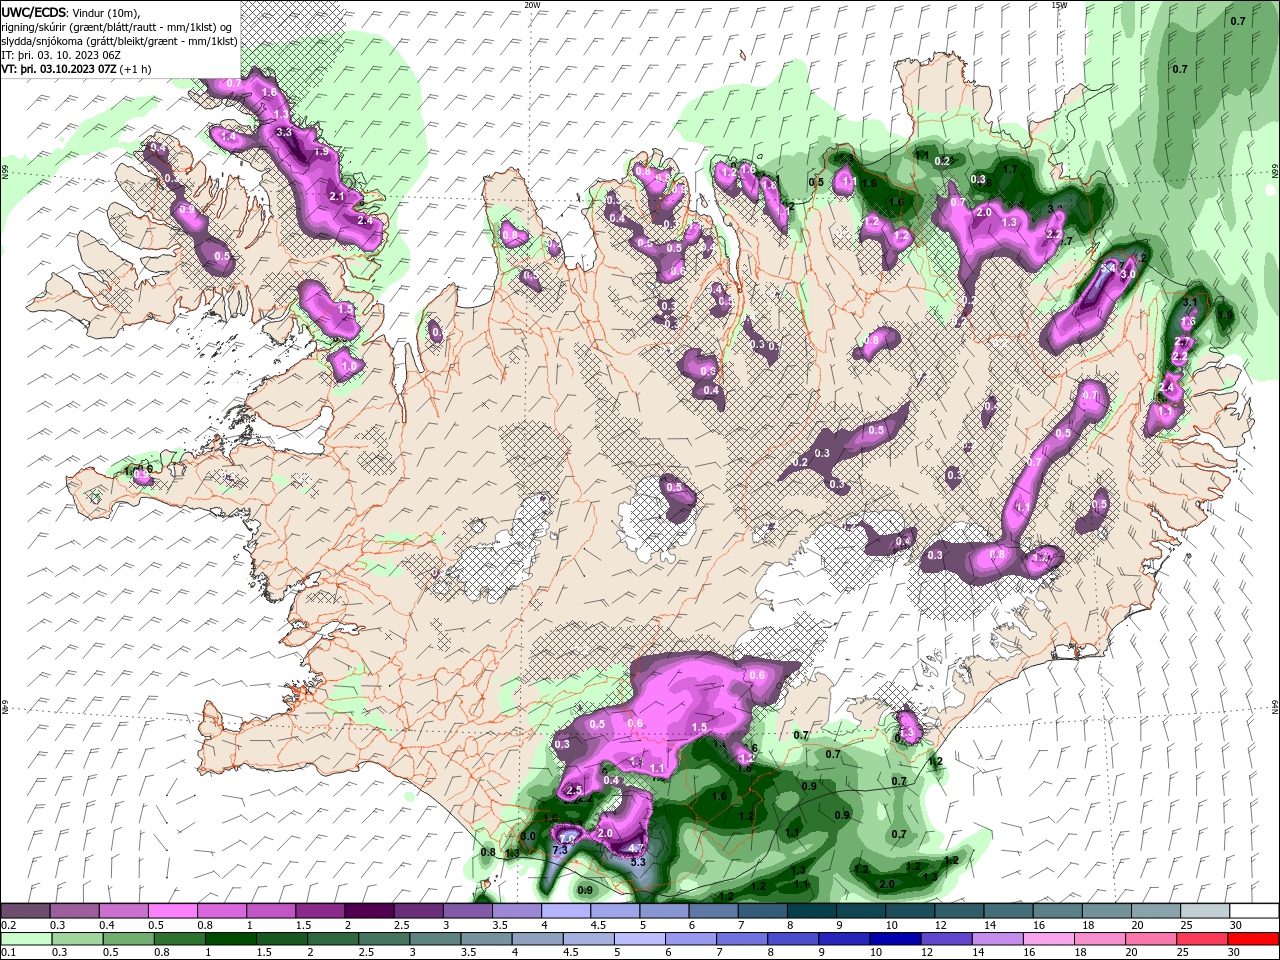This screenshot has width=1280, height=960.
Task: Click the dark teal 9 snow-scale swatch
Action: pos(860,911)
